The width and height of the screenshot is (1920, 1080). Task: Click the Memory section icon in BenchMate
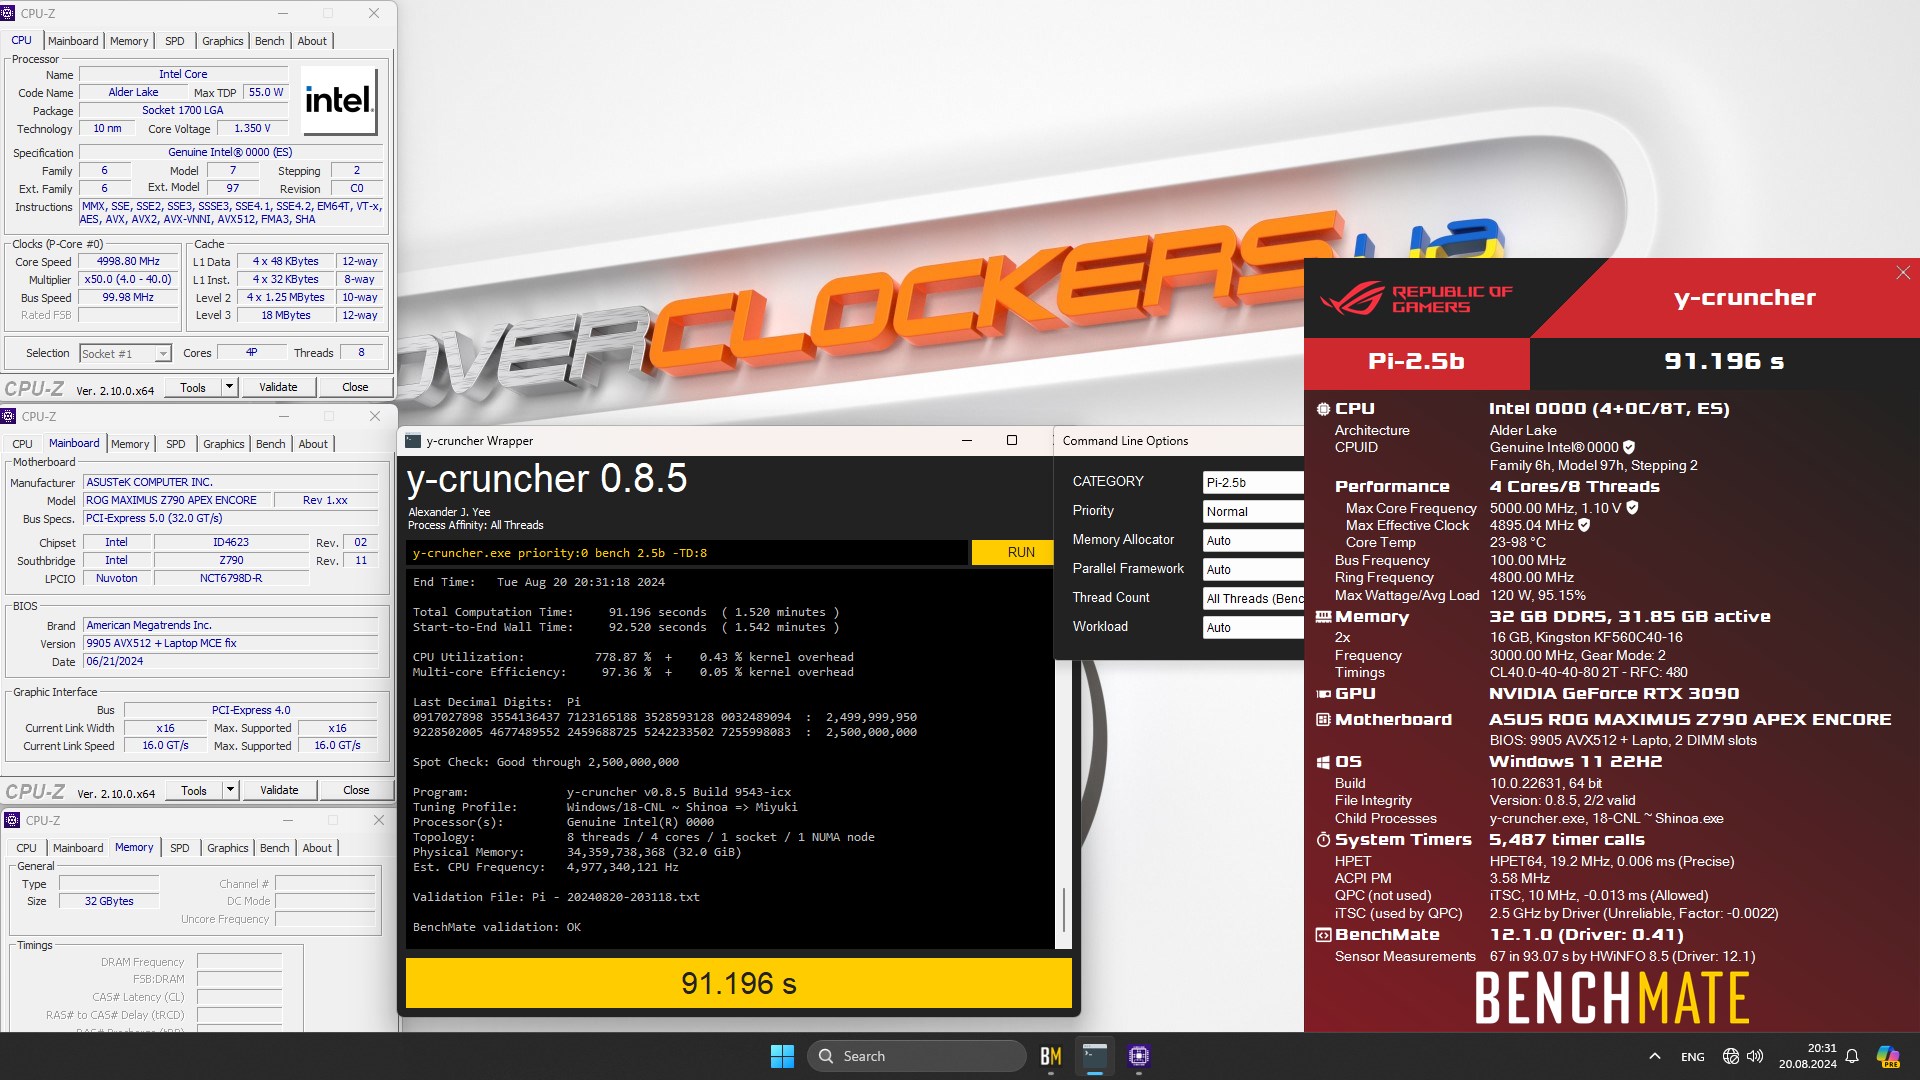pyautogui.click(x=1323, y=617)
